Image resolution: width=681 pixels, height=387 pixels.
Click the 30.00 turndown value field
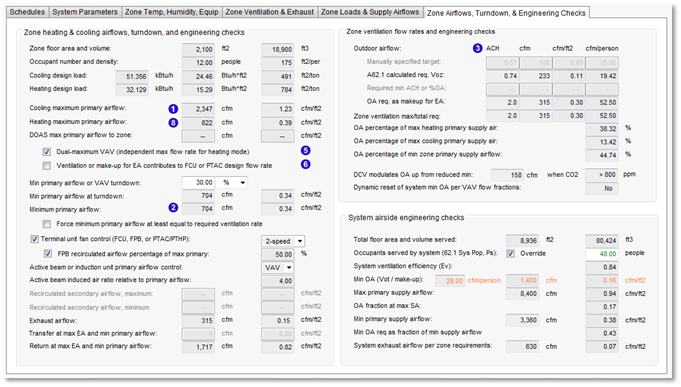point(198,183)
